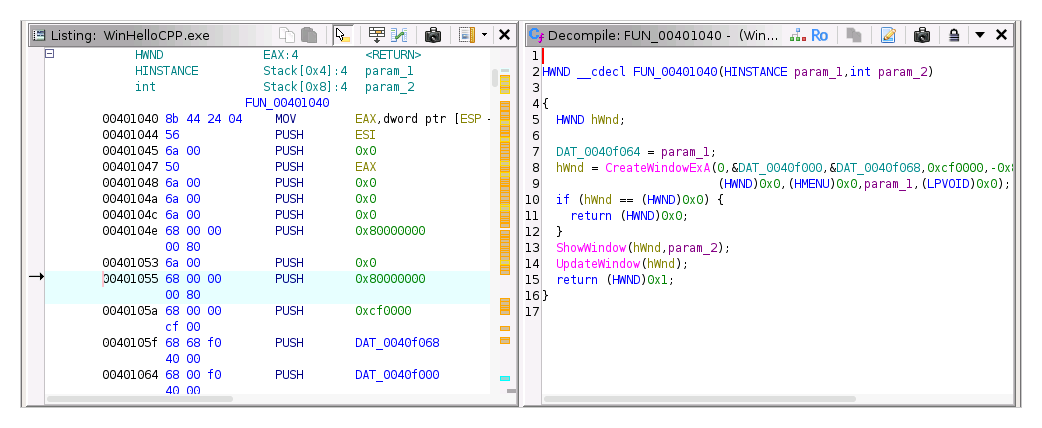Click <RETURN> in the Listing header
Screen dimensions: 1042x428
point(393,54)
